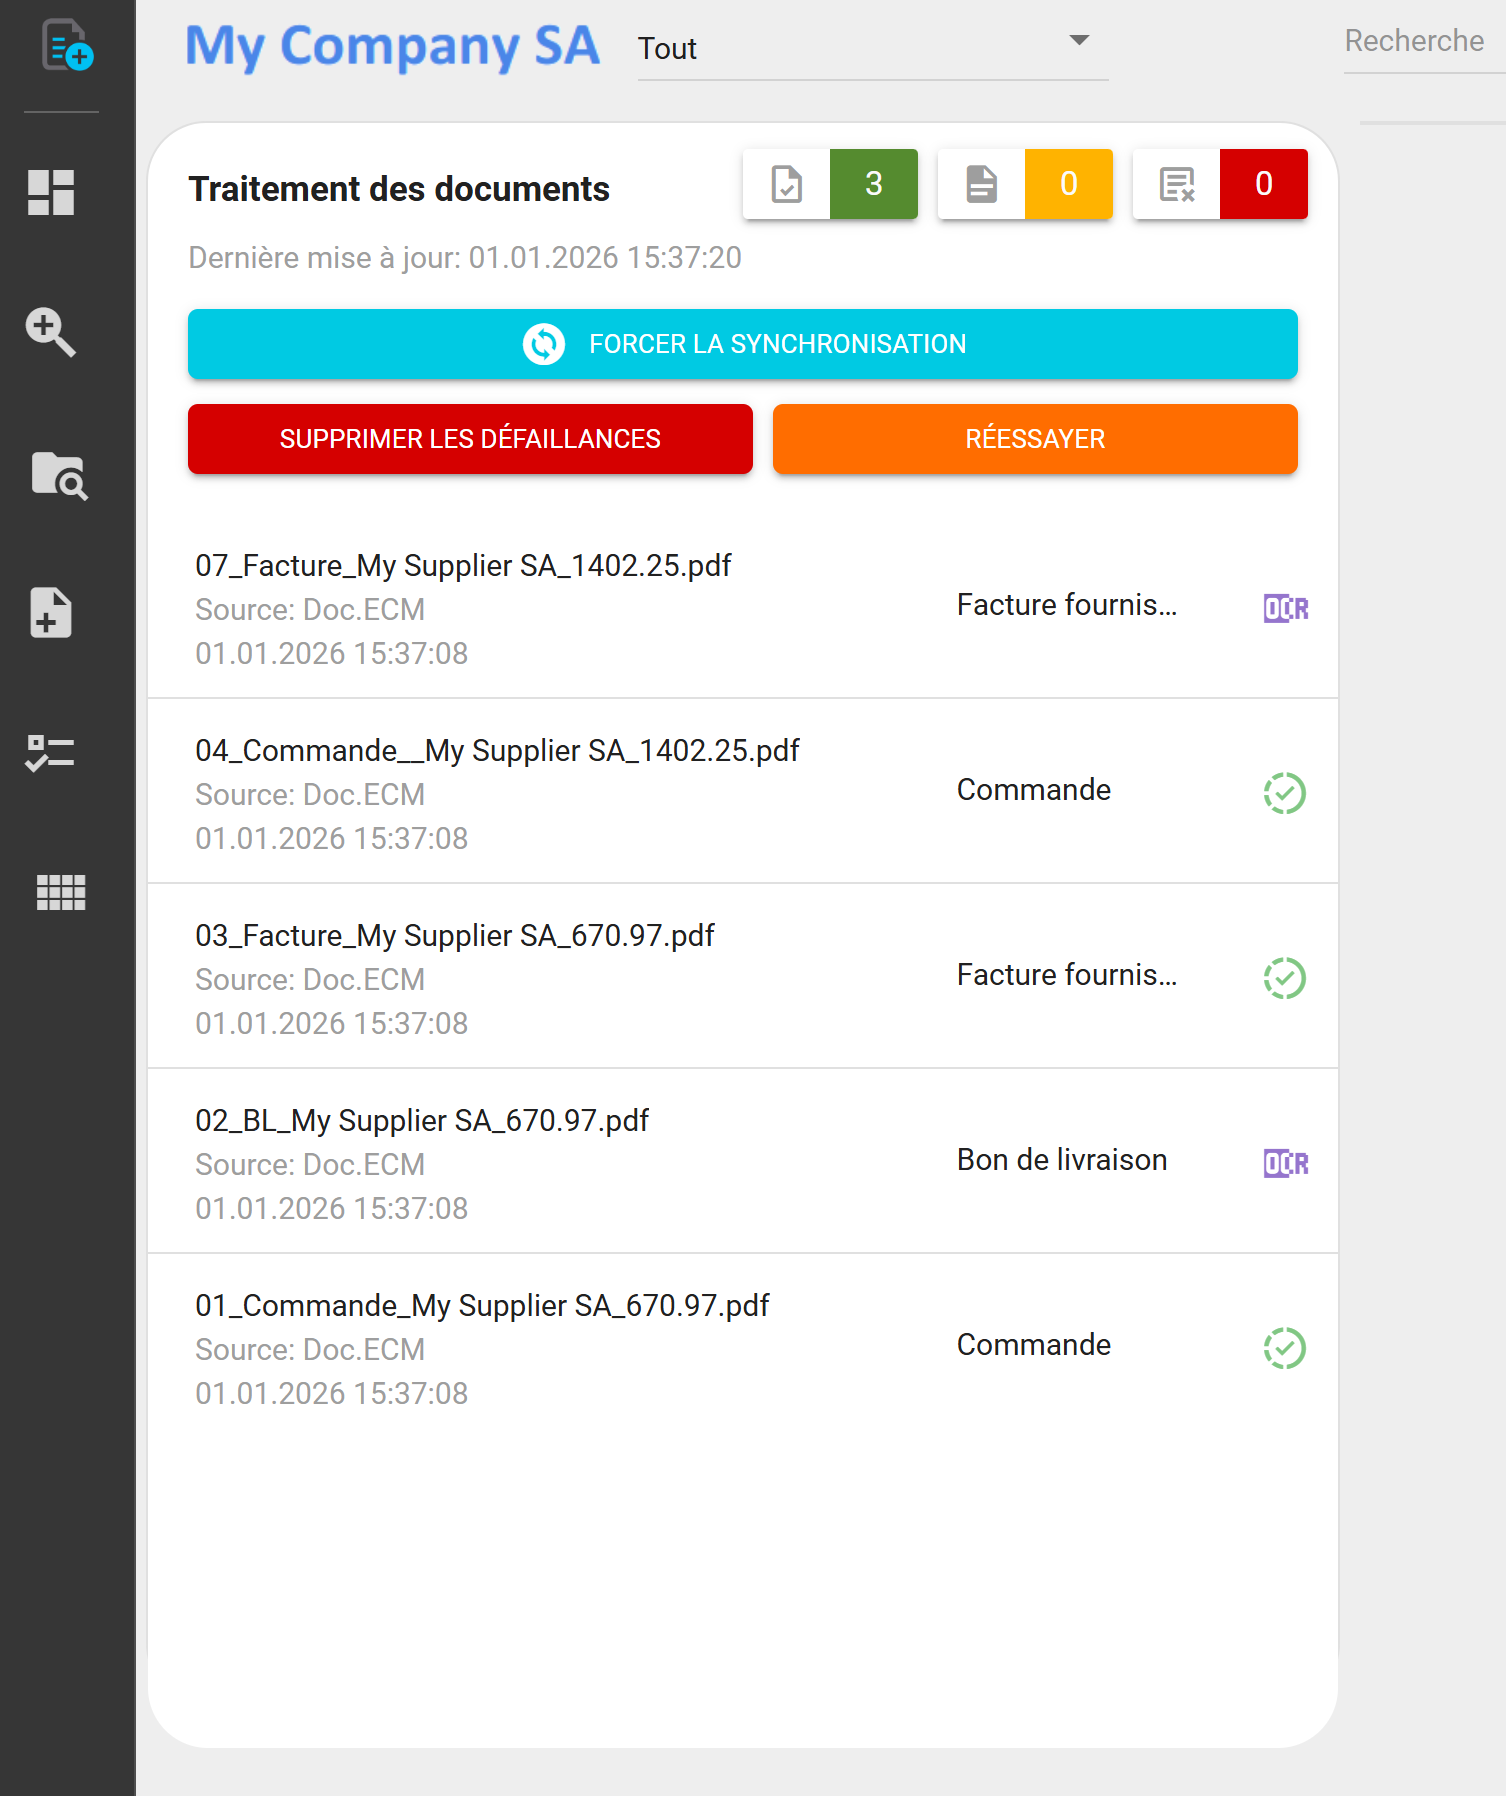The height and width of the screenshot is (1796, 1506).
Task: Click the dropdown arrow next to Tout
Action: click(1079, 41)
